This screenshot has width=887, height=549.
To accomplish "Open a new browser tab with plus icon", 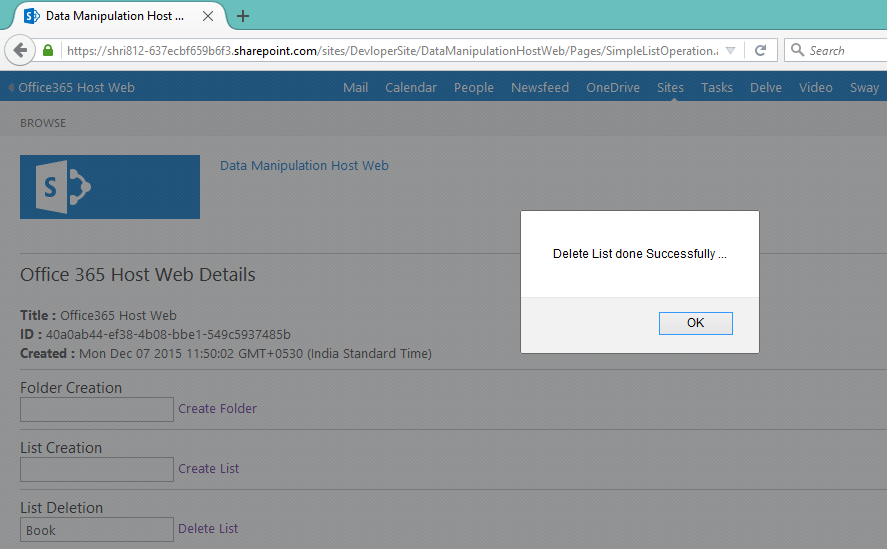I will [x=243, y=16].
